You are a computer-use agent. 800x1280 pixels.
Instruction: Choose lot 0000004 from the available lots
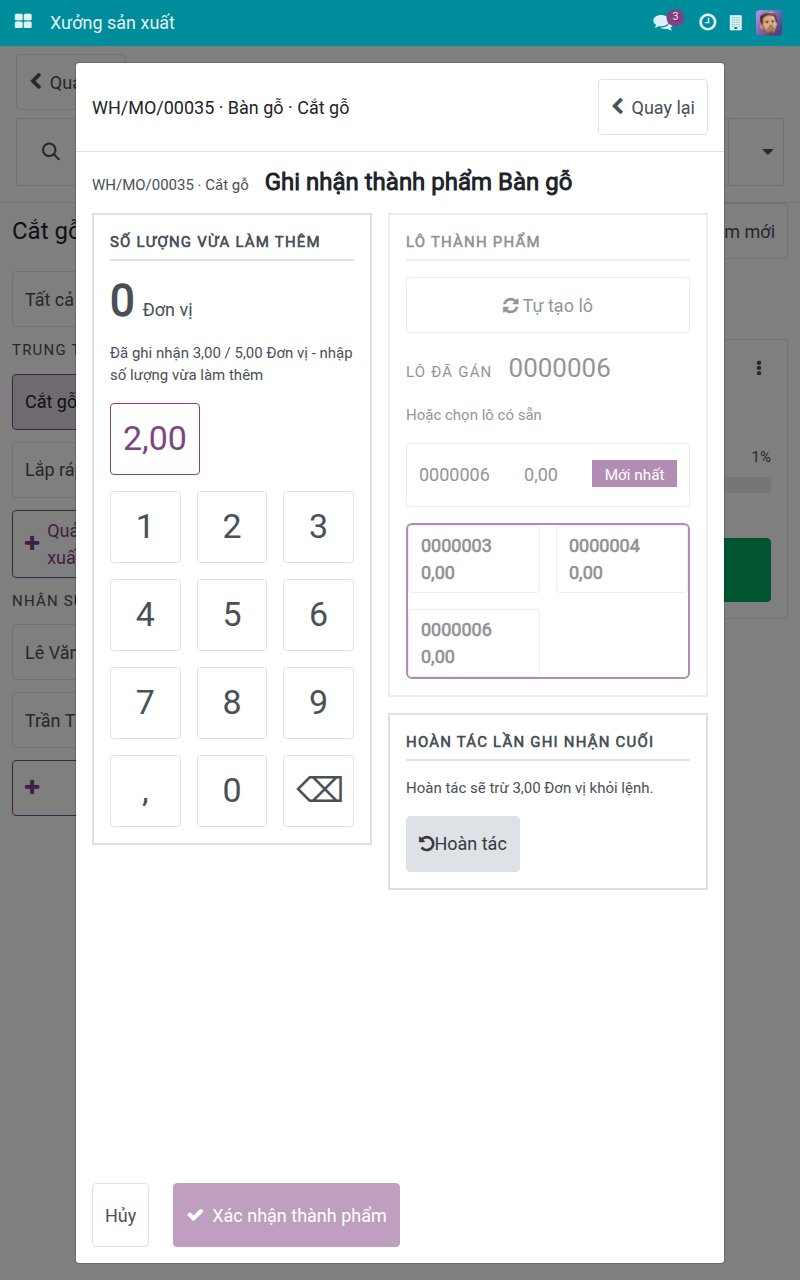pyautogui.click(x=622, y=559)
